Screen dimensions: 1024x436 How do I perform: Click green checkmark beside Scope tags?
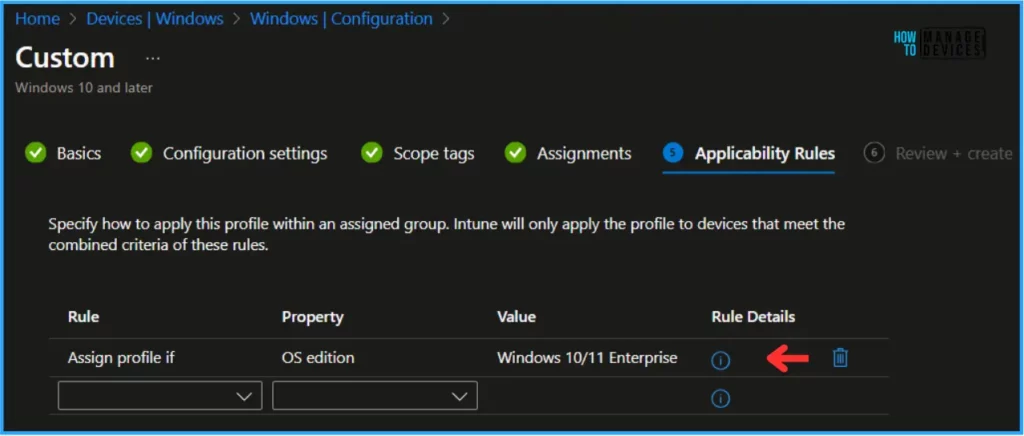[x=372, y=153]
